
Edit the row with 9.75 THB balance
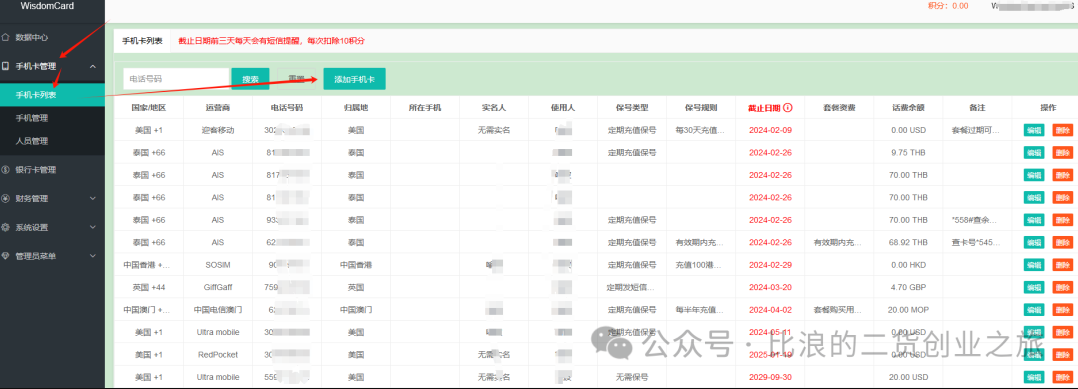pyautogui.click(x=1033, y=153)
